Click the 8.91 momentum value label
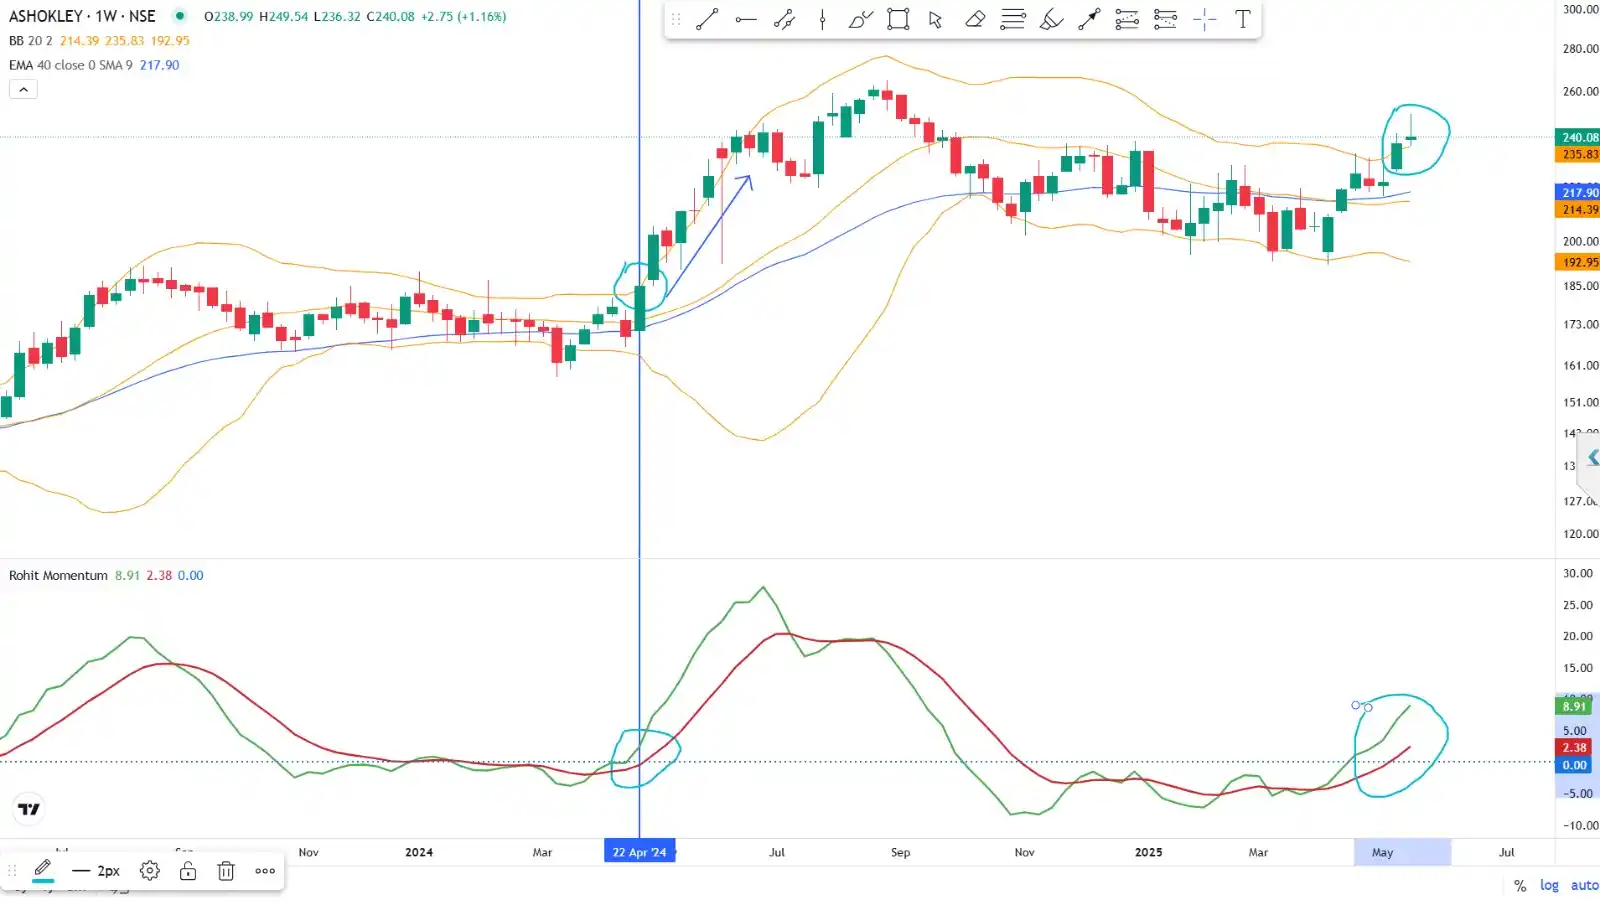The image size is (1600, 905). tap(1574, 707)
